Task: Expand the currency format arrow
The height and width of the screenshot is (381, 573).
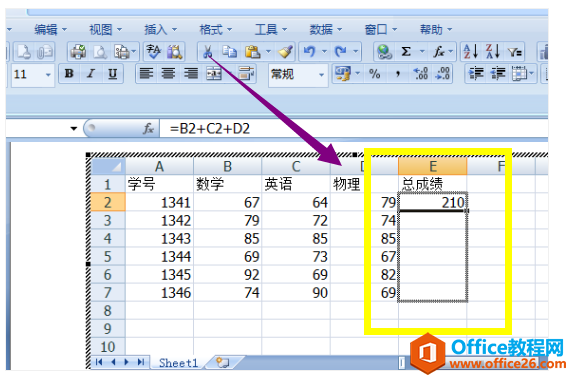Action: point(358,74)
